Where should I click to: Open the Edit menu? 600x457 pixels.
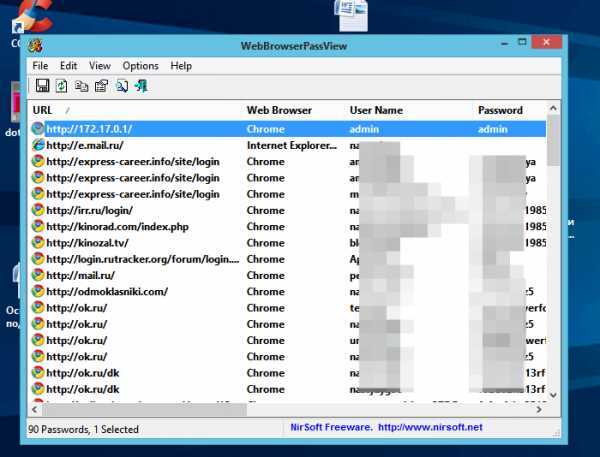click(x=68, y=66)
